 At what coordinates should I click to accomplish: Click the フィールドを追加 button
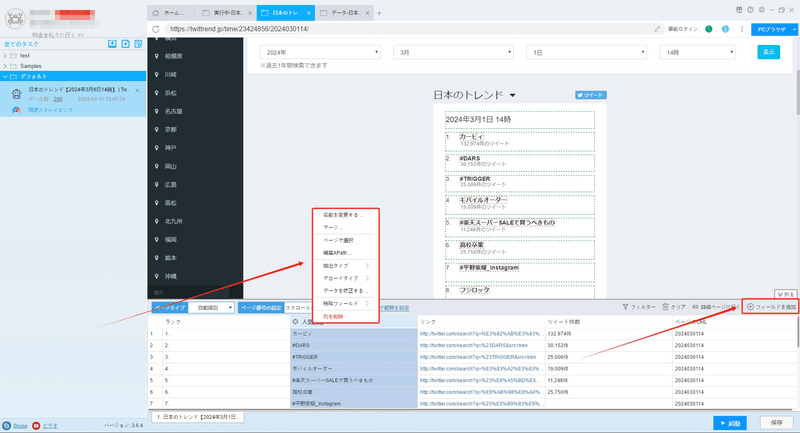[770, 307]
